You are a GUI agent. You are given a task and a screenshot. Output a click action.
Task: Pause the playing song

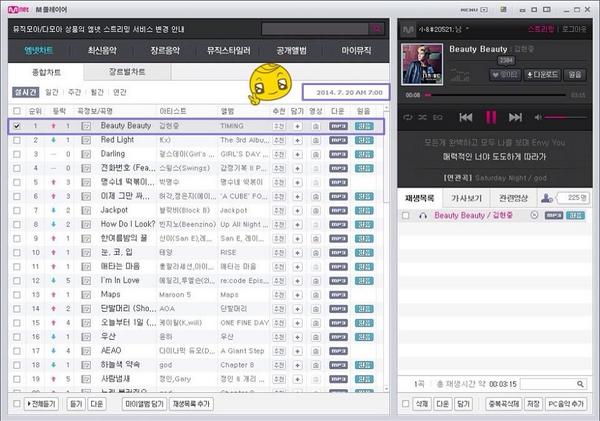coord(491,117)
